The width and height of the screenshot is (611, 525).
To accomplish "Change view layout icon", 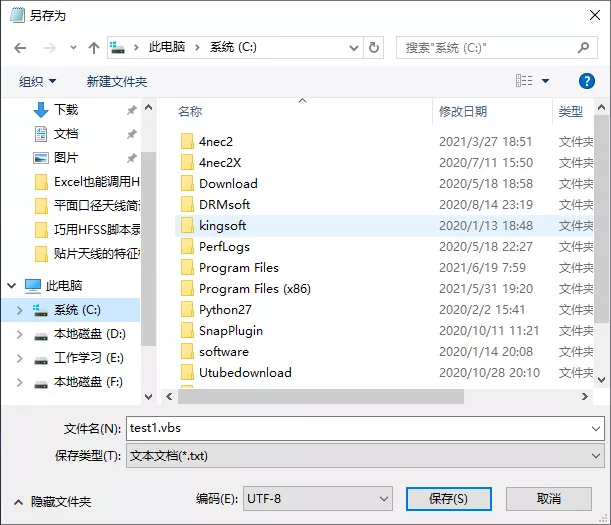I will tap(524, 81).
